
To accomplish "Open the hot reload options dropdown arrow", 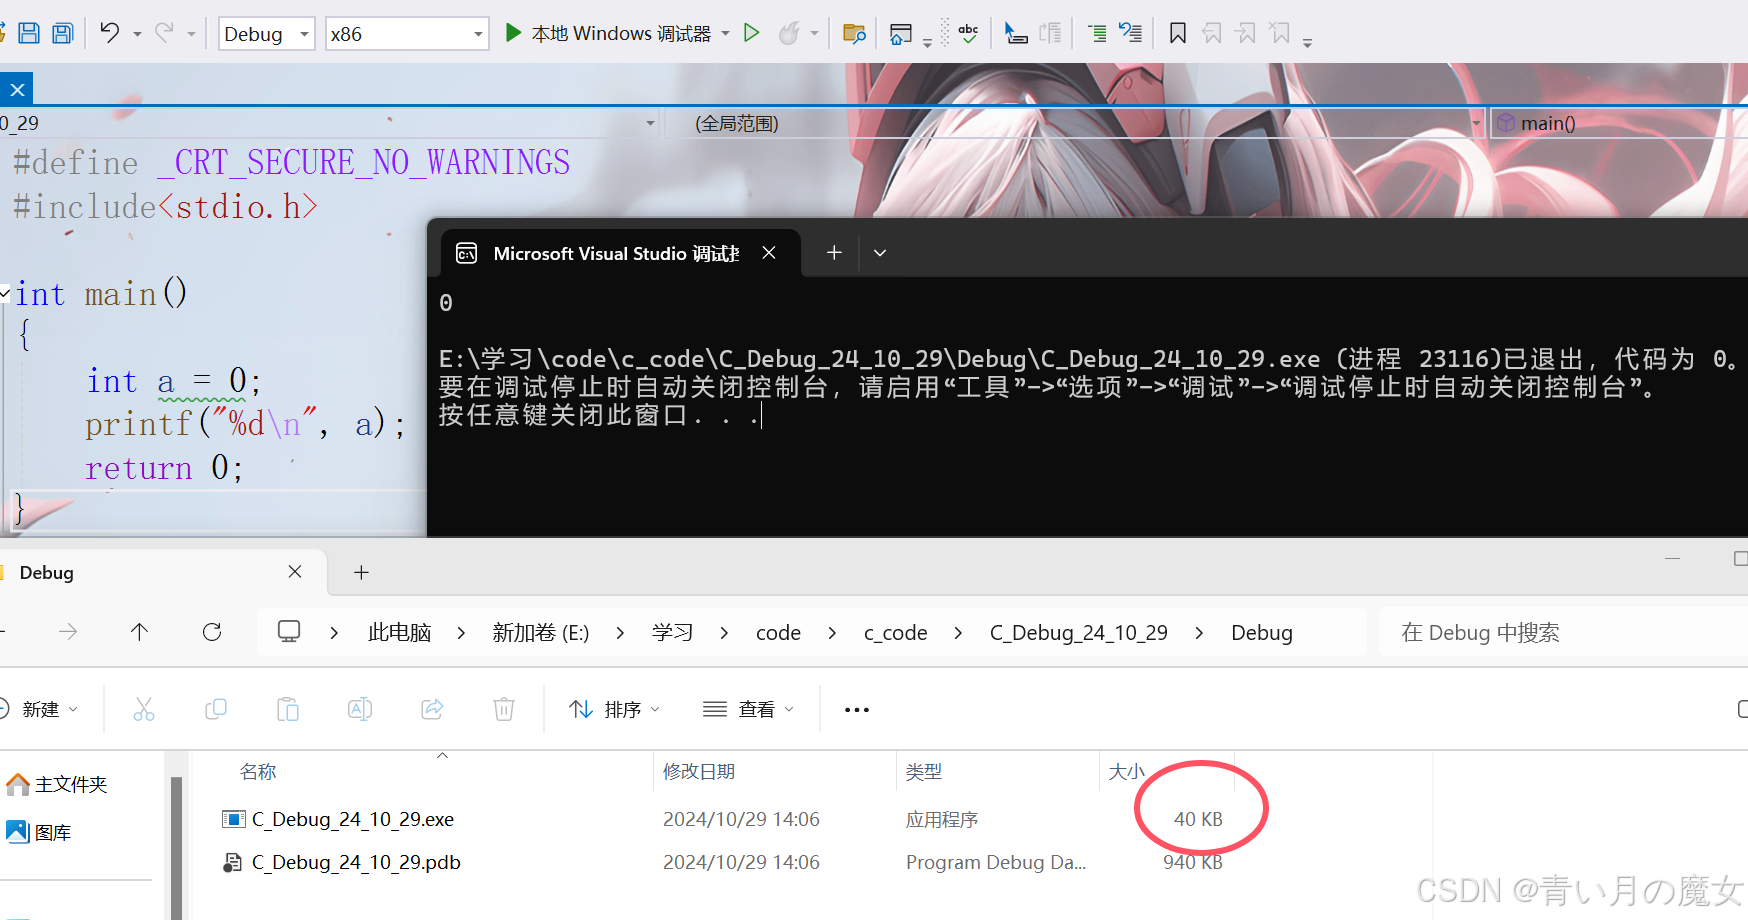I will point(814,34).
